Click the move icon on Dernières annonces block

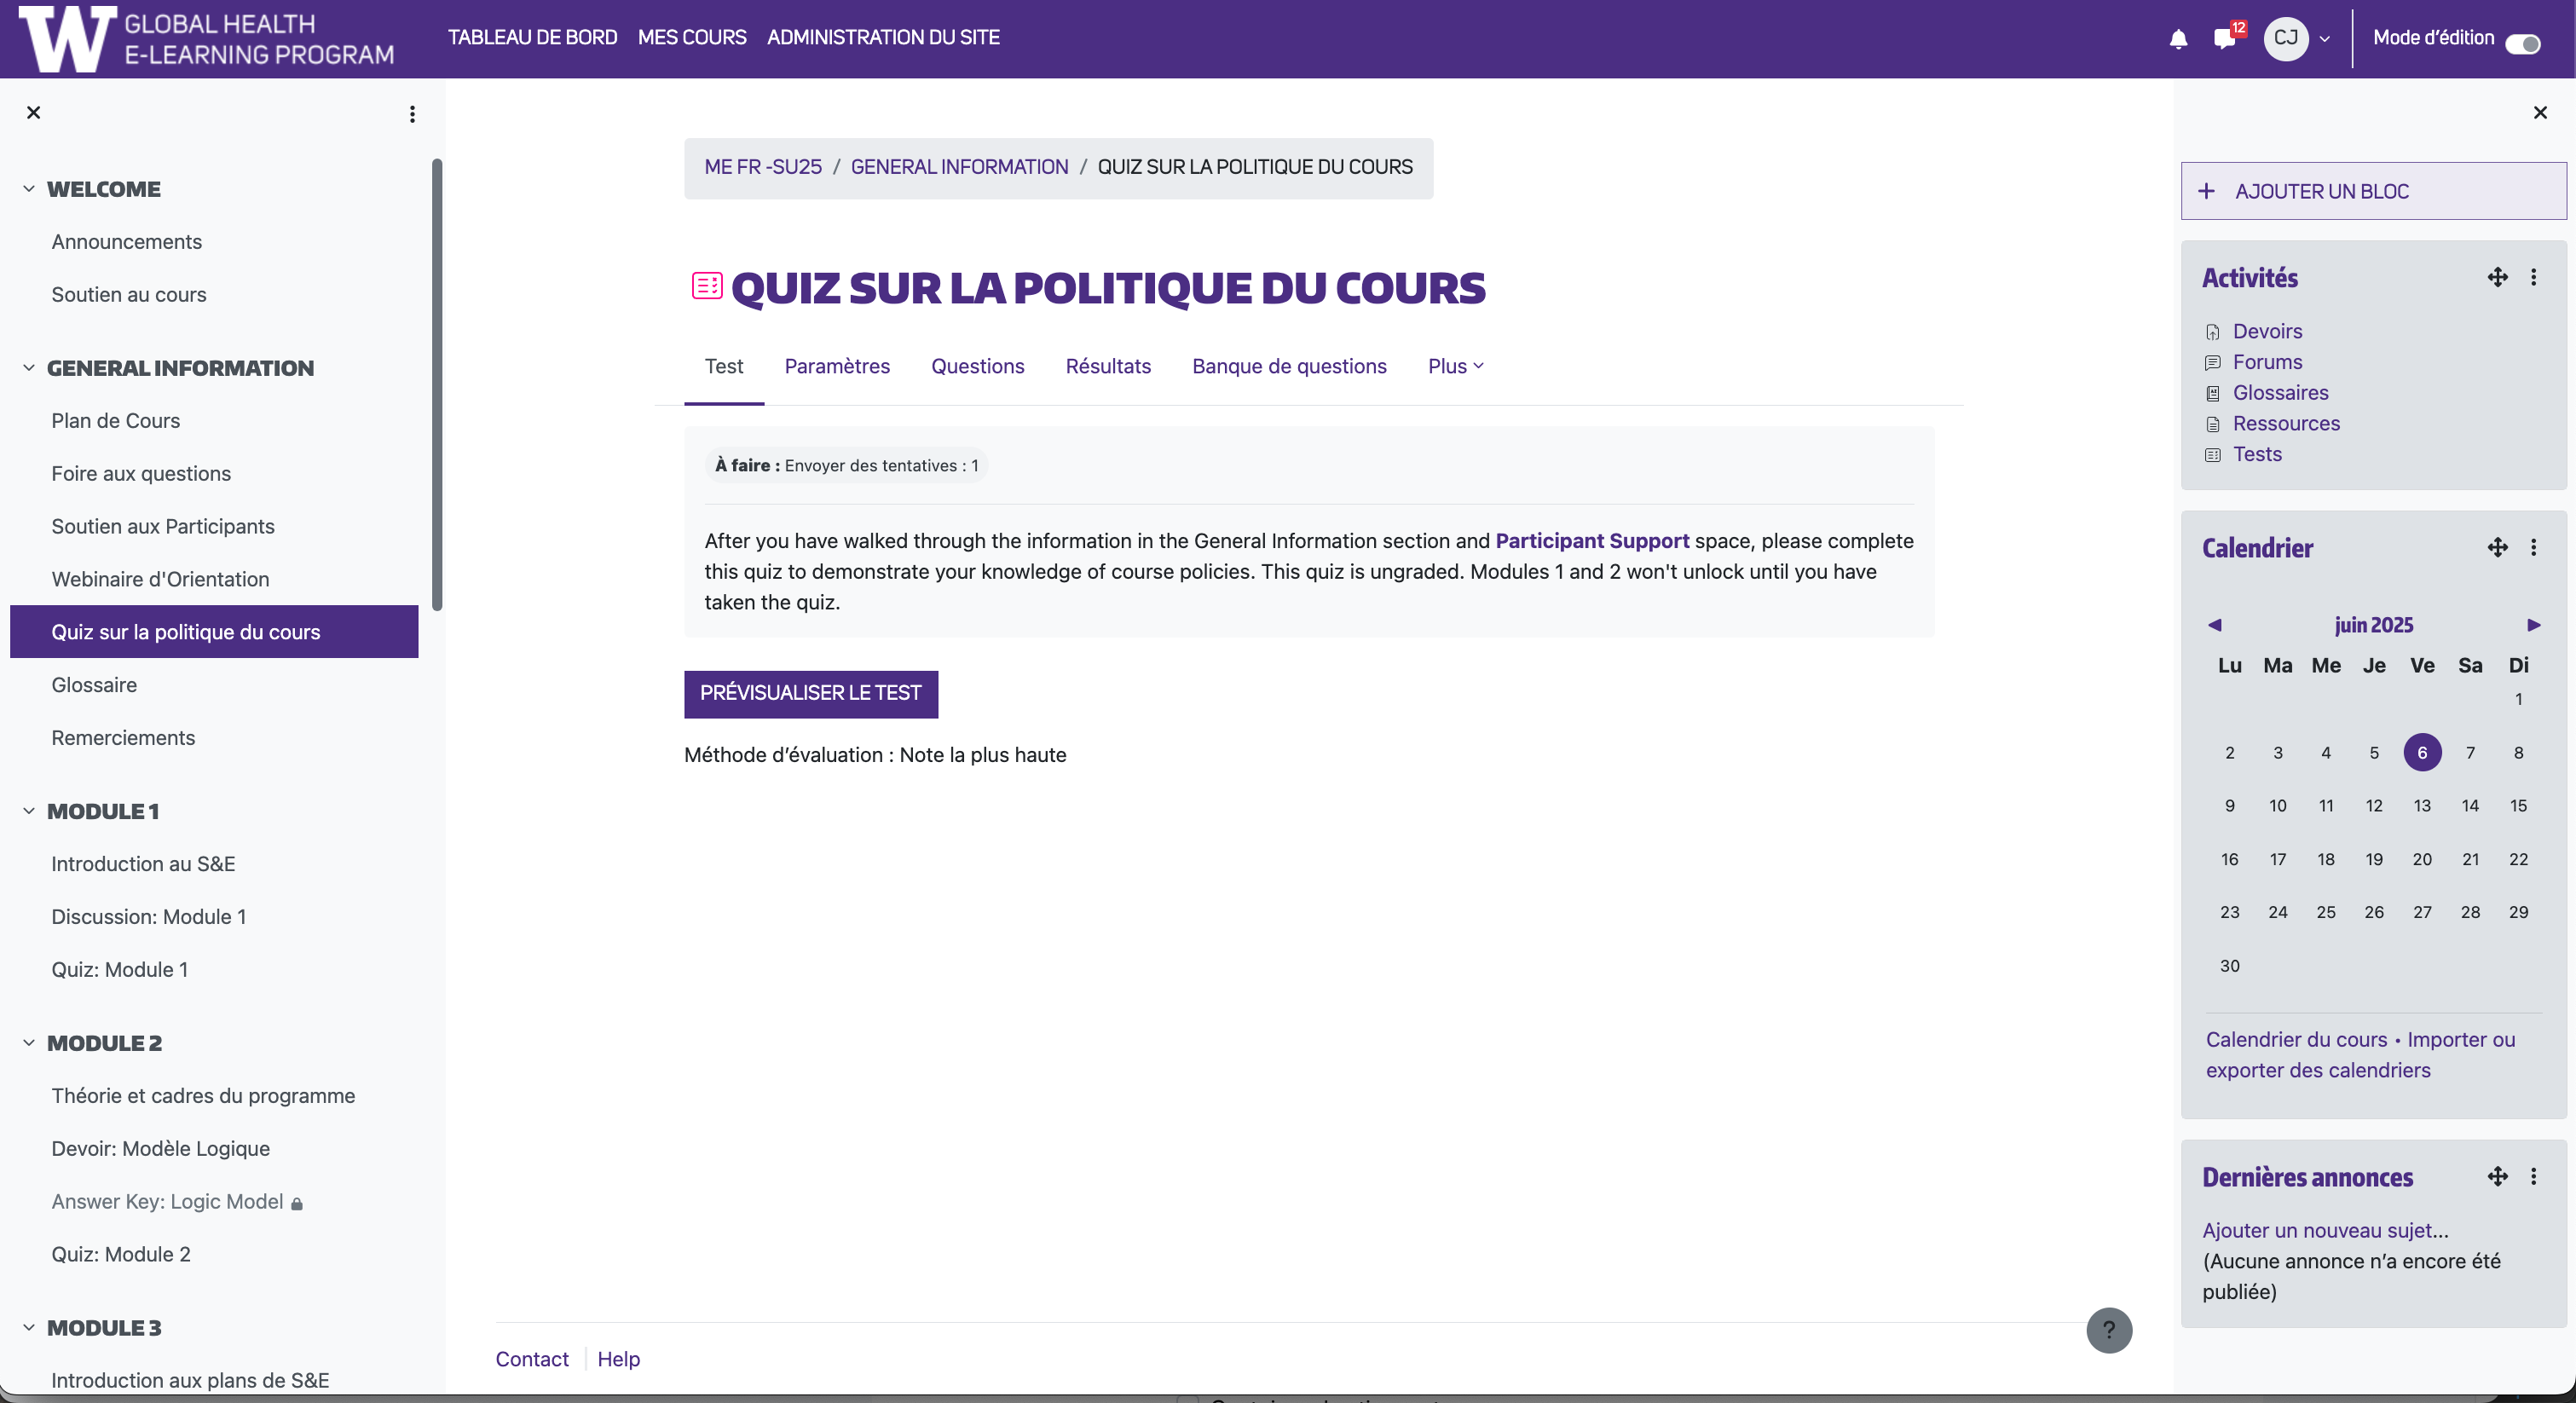click(x=2497, y=1176)
